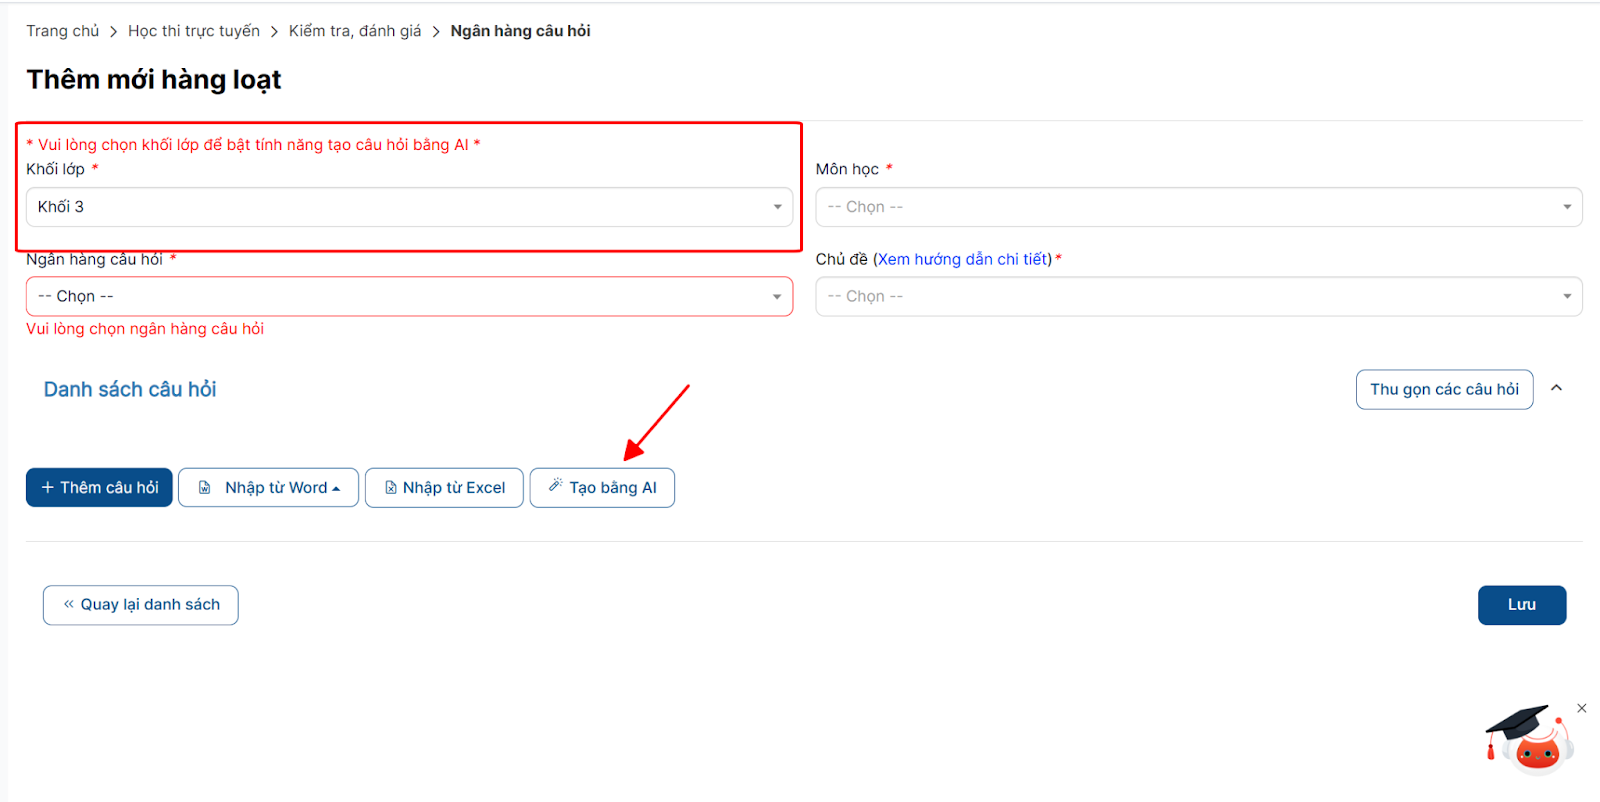Open the Xem hướng dẫn chi tiết link
The height and width of the screenshot is (802, 1600).
[x=964, y=259]
